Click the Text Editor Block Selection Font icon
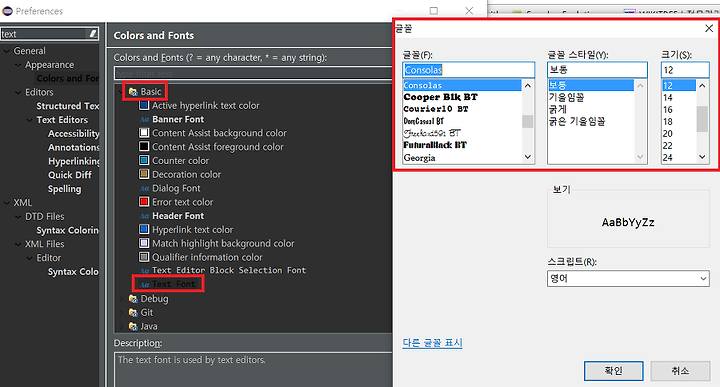 (x=144, y=271)
